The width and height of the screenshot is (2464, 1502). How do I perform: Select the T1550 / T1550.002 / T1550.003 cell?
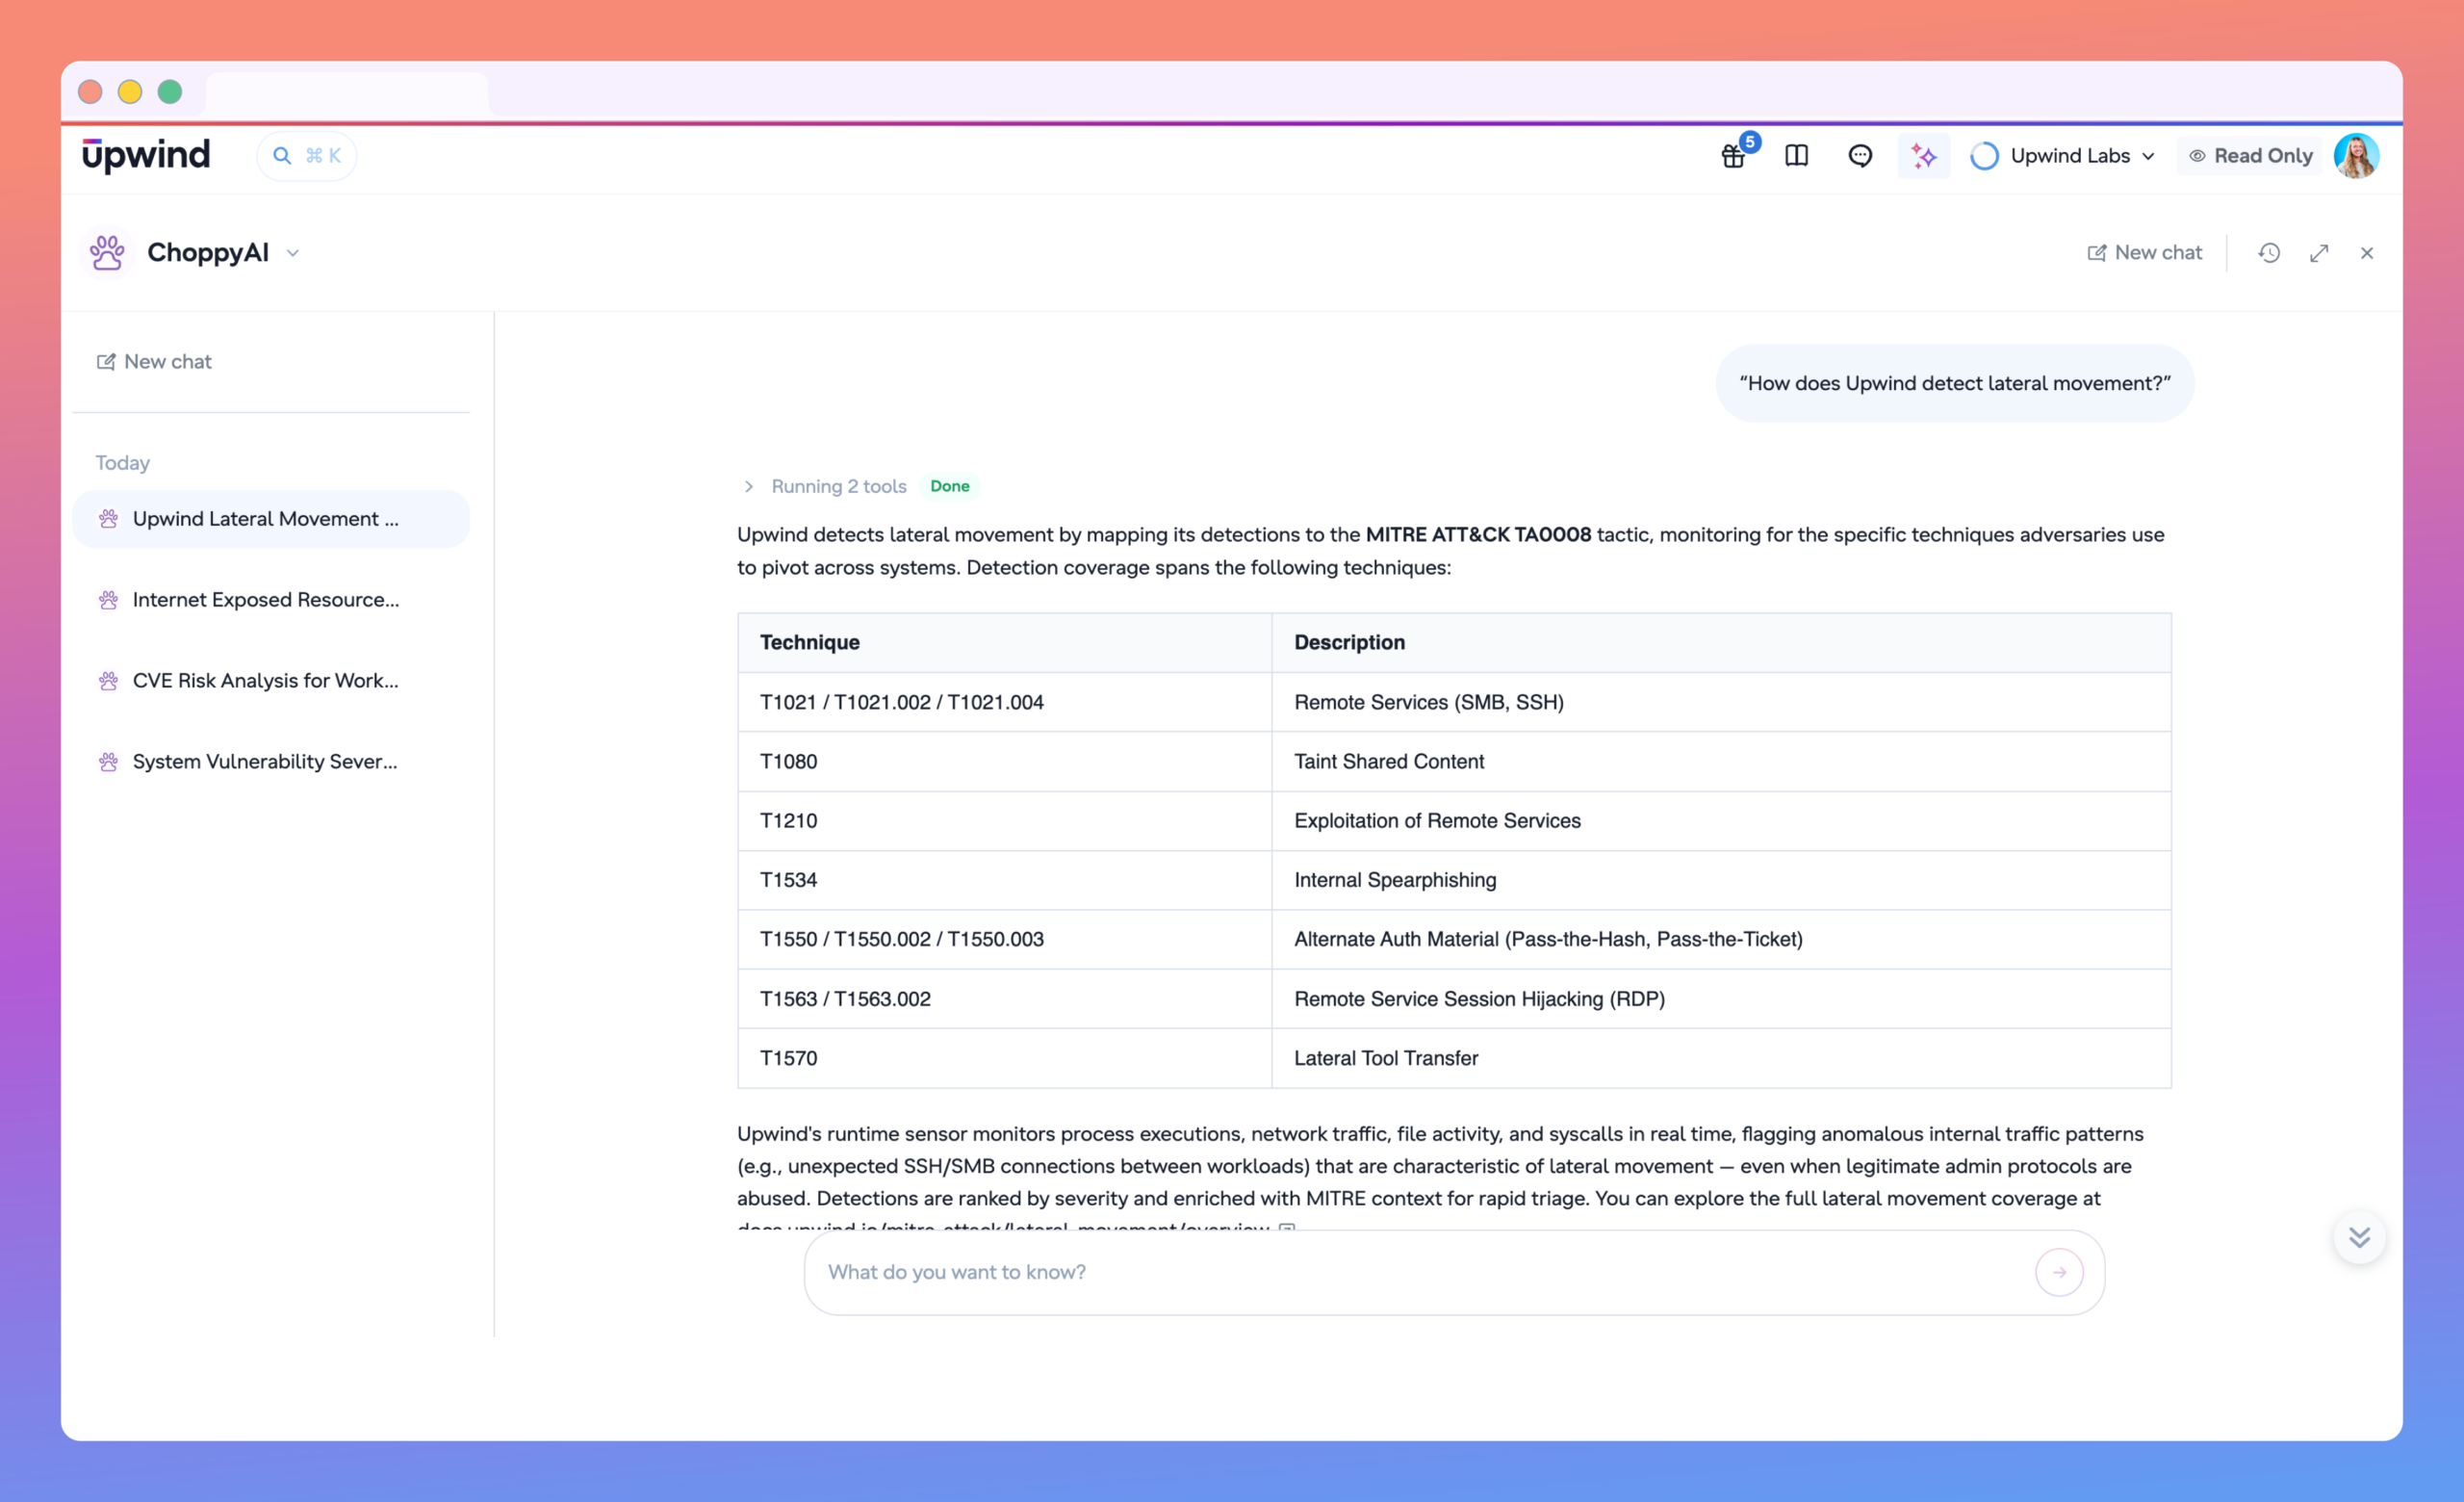(x=1004, y=939)
